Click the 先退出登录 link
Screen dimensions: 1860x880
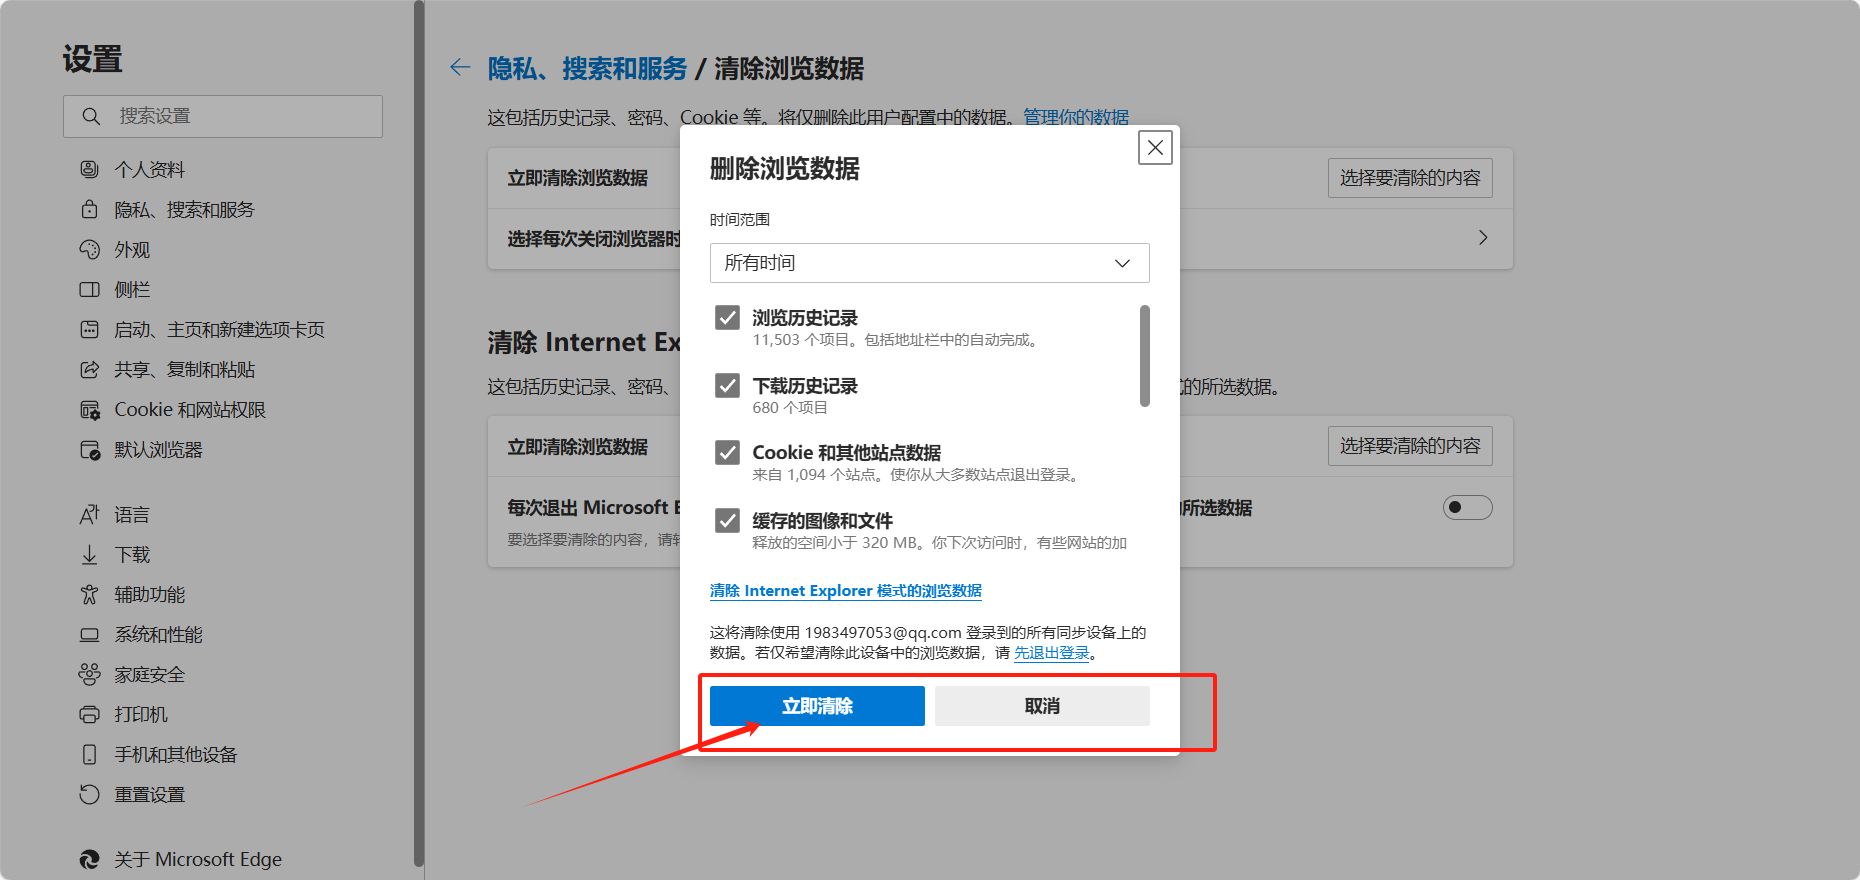click(x=1052, y=653)
